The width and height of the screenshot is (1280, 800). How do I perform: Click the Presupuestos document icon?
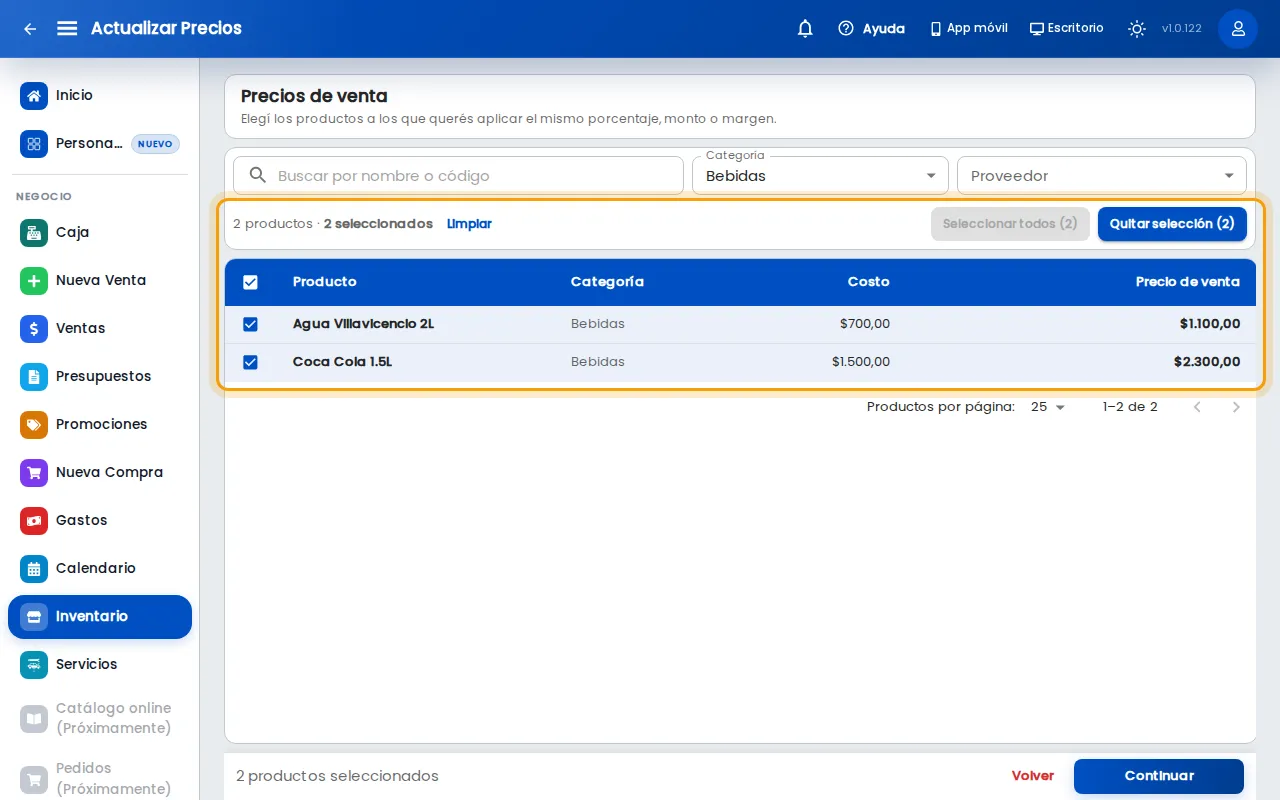coord(34,376)
